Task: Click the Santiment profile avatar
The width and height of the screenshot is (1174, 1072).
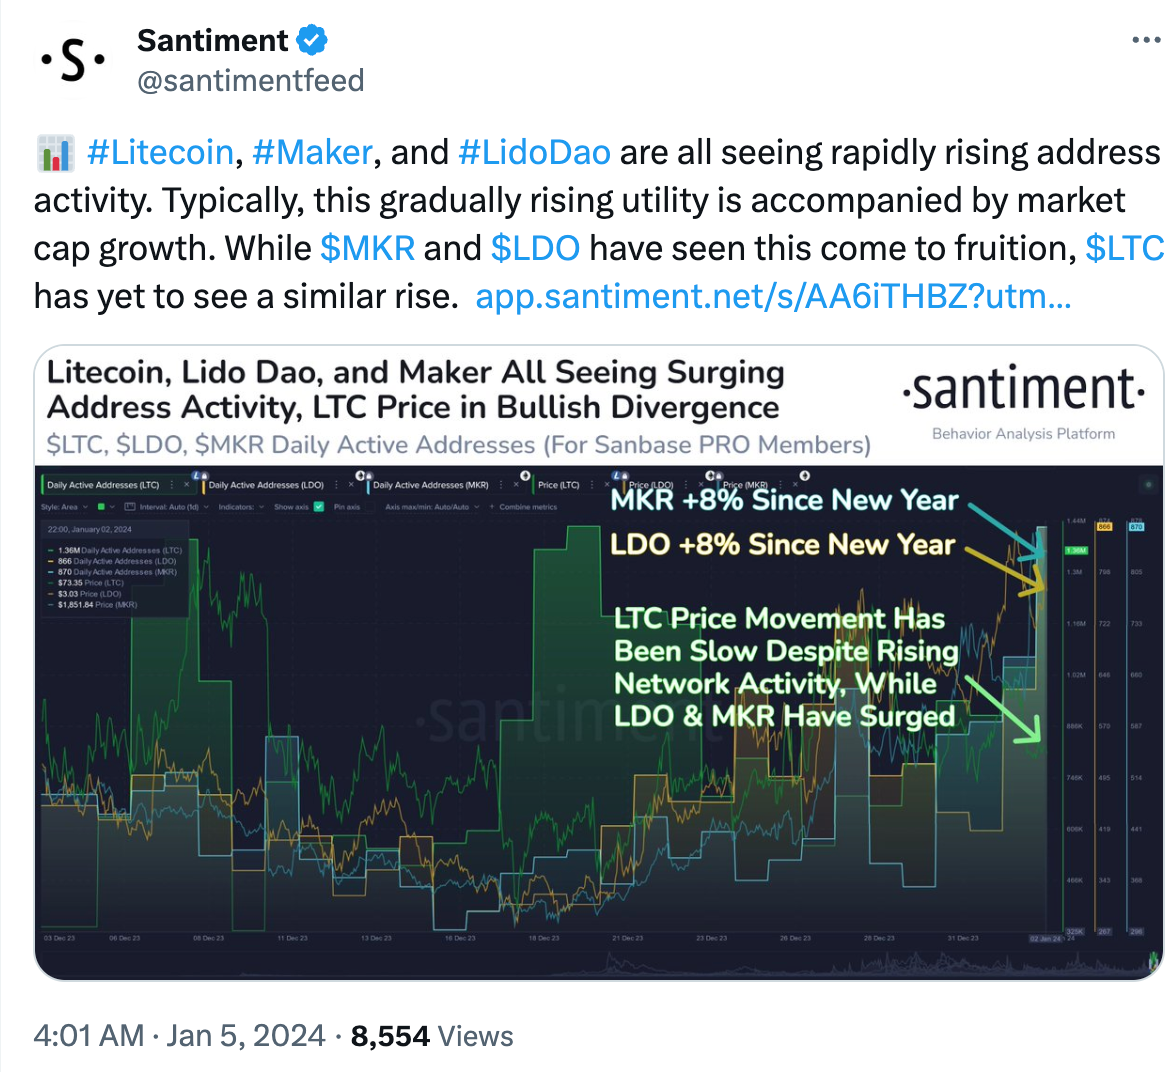Action: click(x=73, y=60)
